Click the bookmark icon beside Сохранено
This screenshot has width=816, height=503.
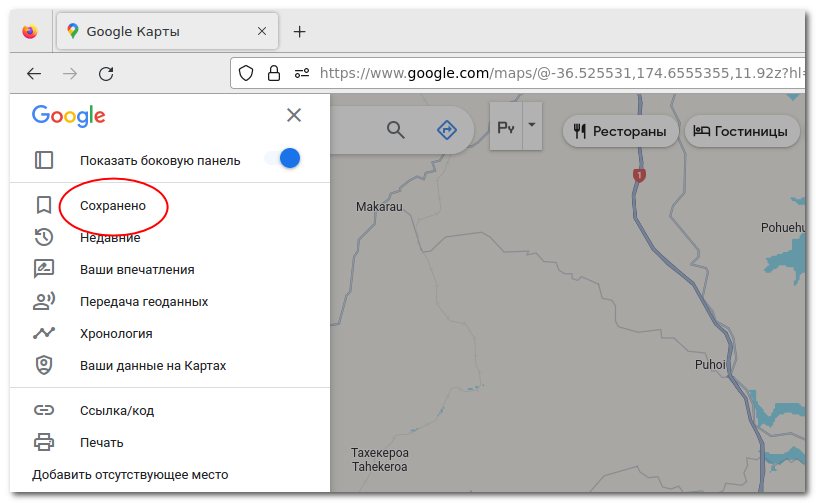tap(44, 205)
